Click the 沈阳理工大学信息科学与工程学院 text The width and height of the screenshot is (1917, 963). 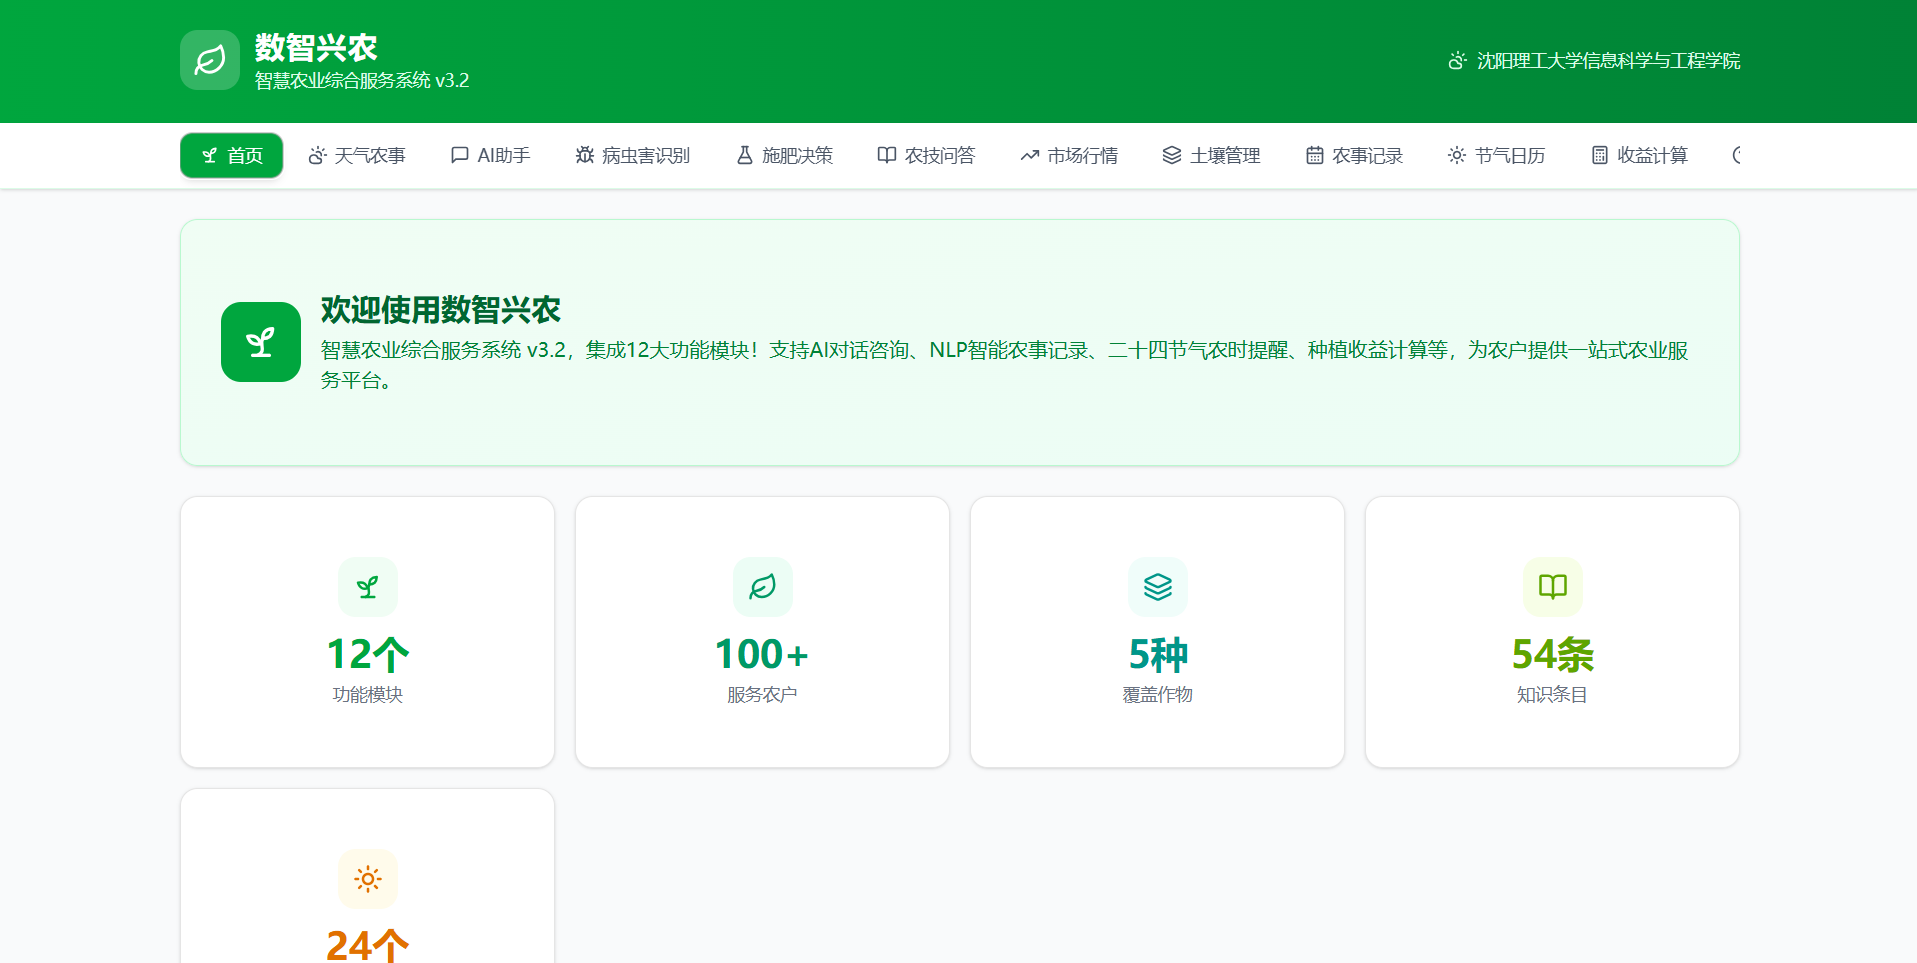click(x=1609, y=61)
